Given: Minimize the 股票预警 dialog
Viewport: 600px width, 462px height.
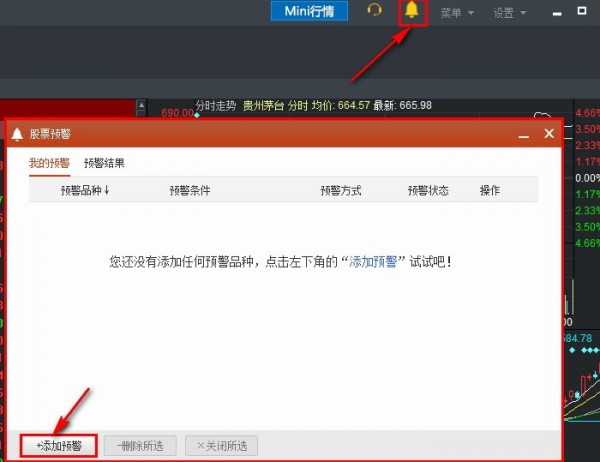Looking at the screenshot, I should point(522,134).
